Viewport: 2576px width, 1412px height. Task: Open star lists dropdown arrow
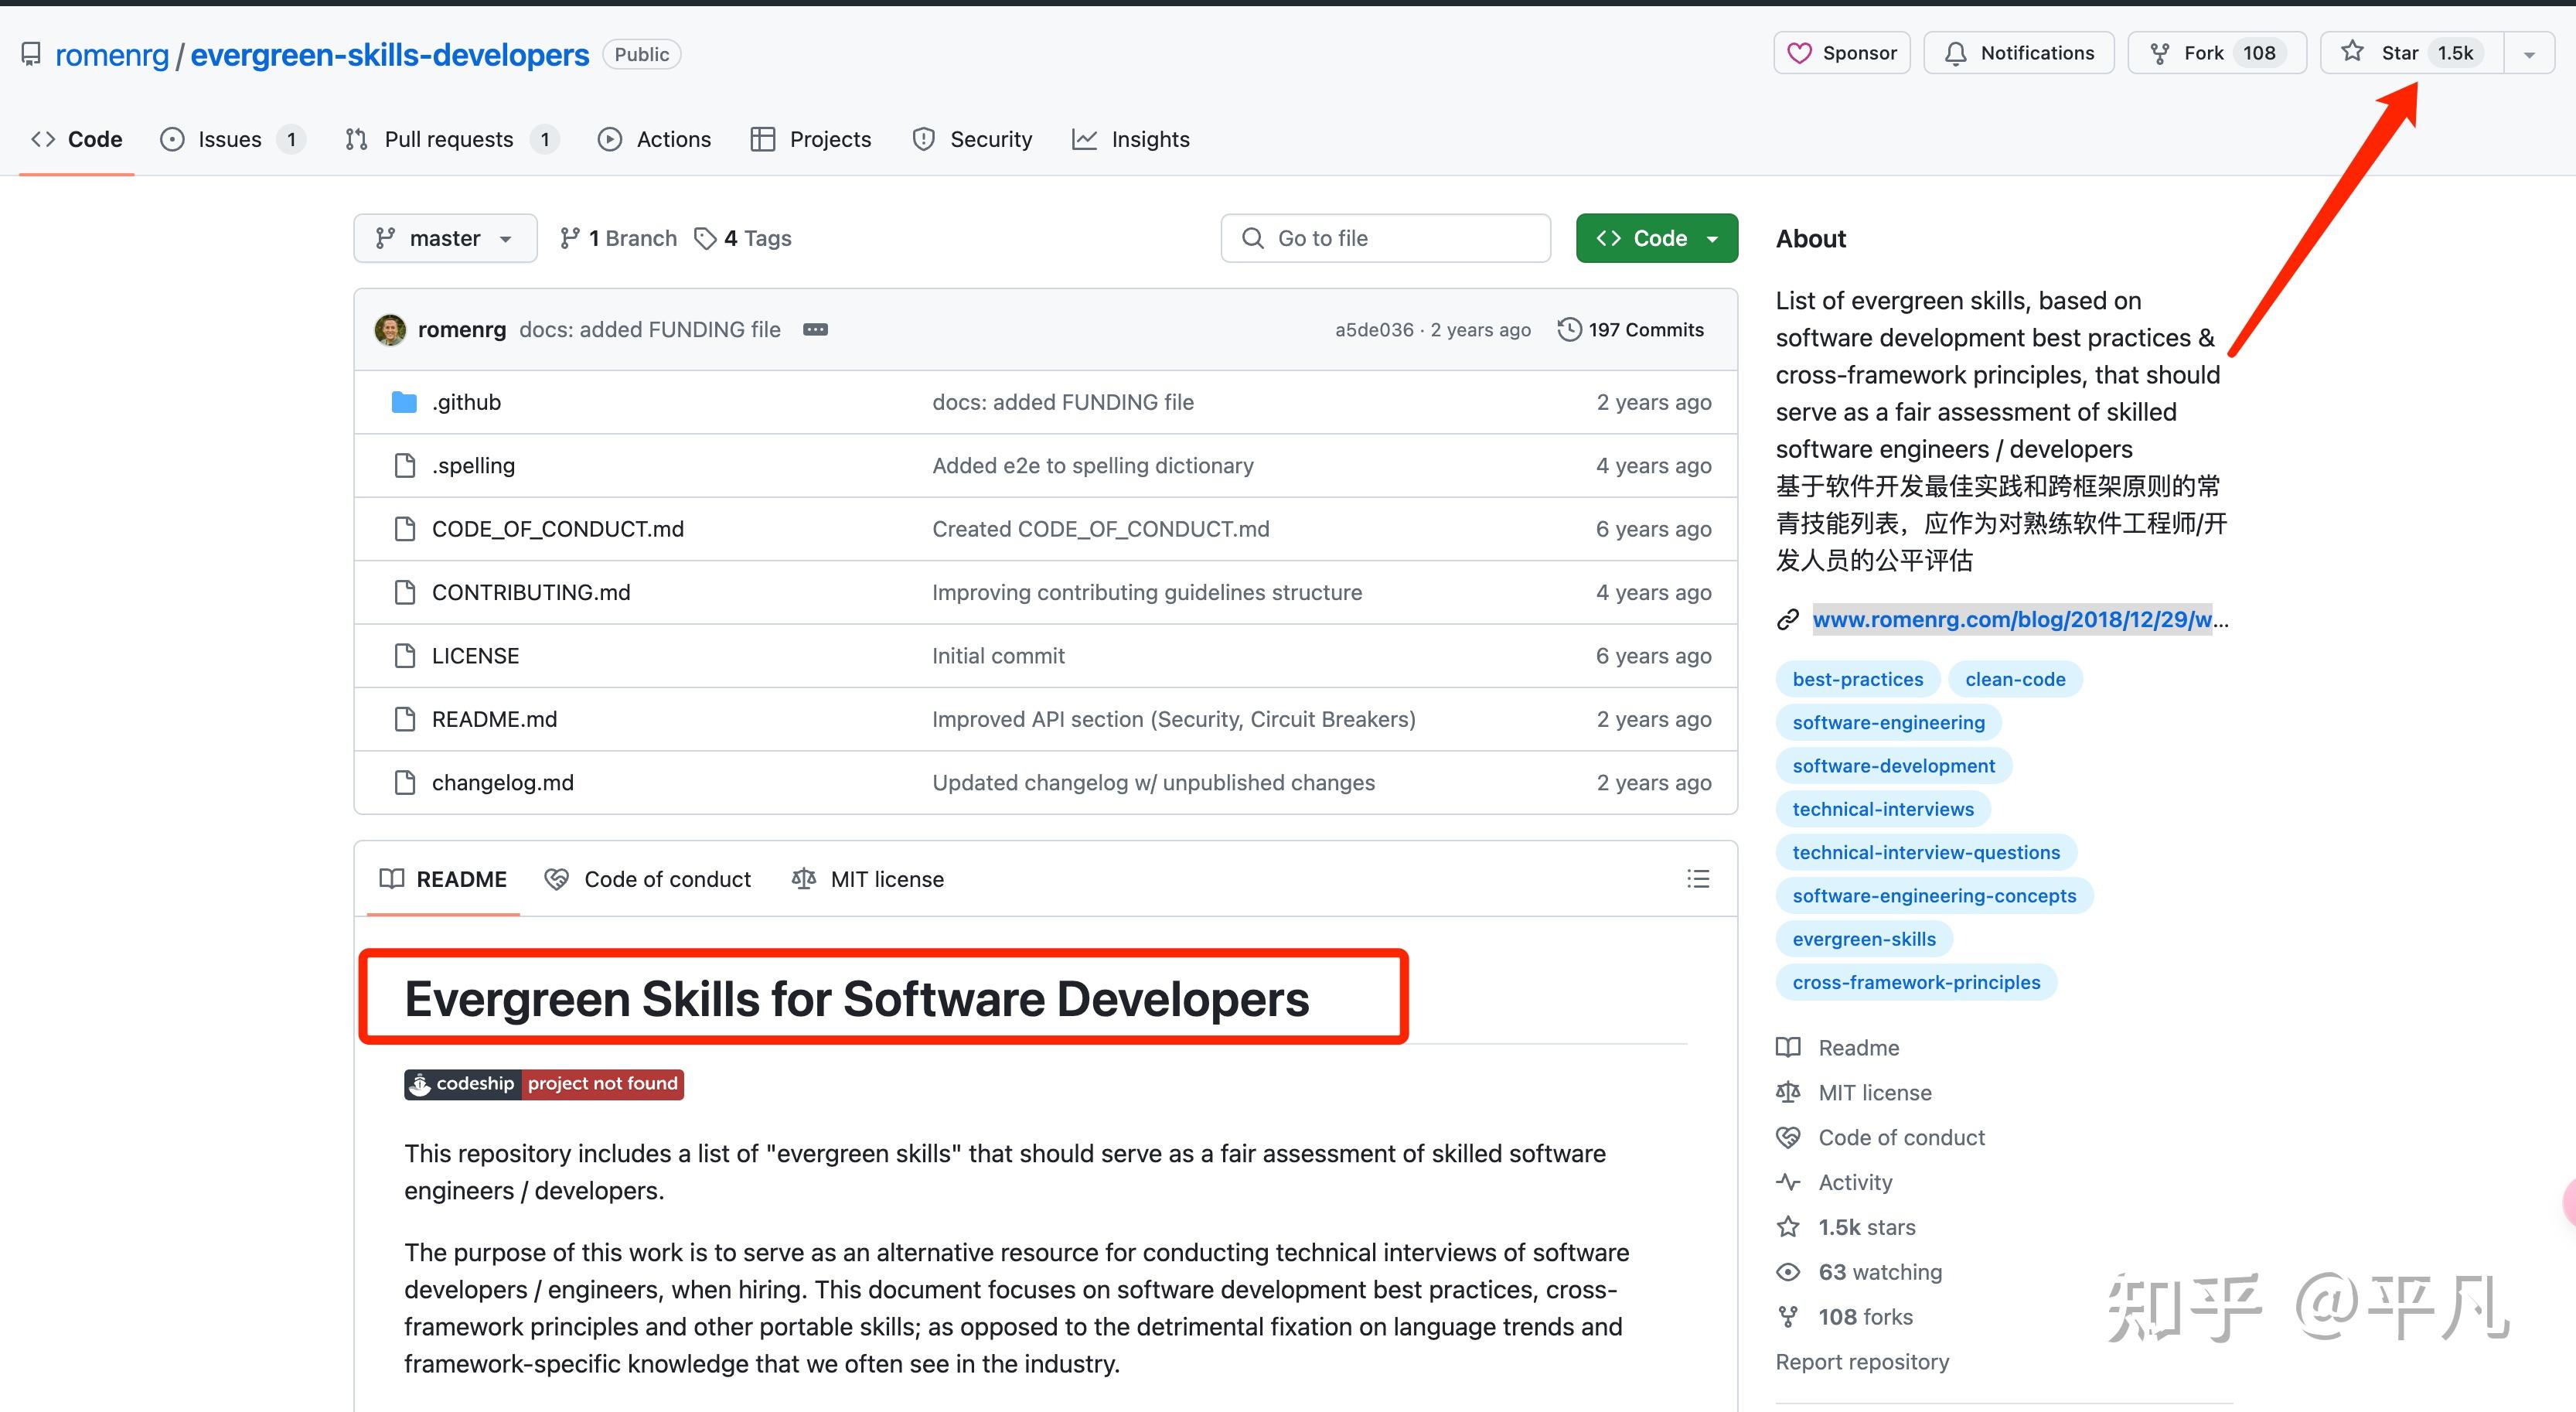coord(2529,53)
